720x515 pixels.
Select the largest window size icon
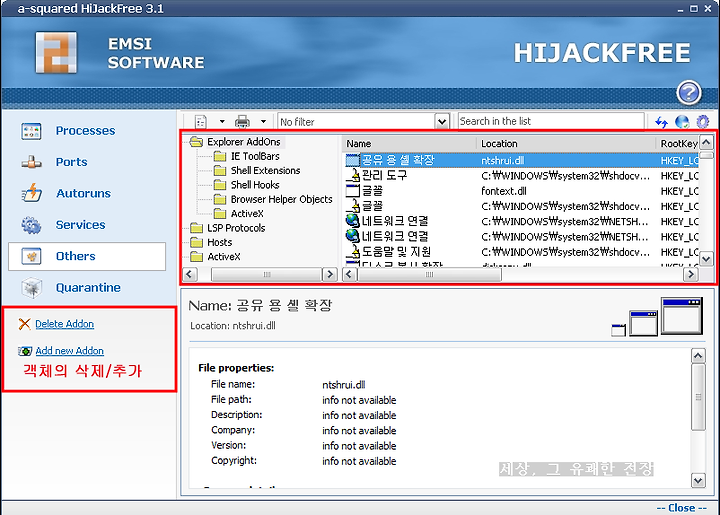point(682,316)
